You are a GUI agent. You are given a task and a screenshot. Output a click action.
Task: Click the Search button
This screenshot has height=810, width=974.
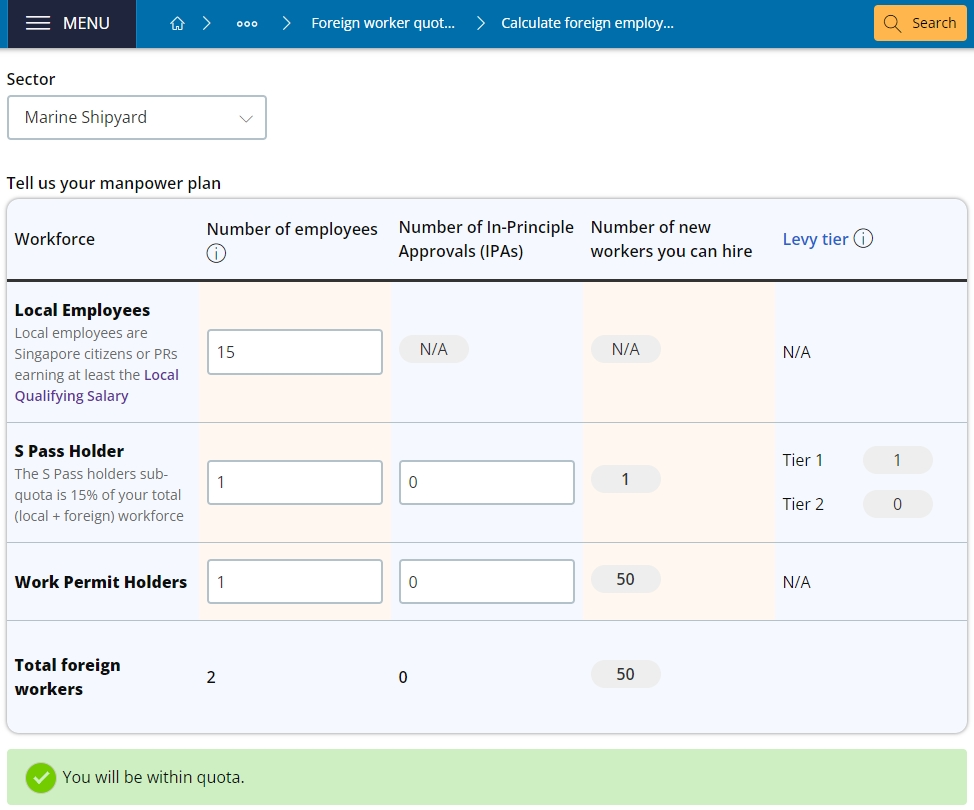920,23
